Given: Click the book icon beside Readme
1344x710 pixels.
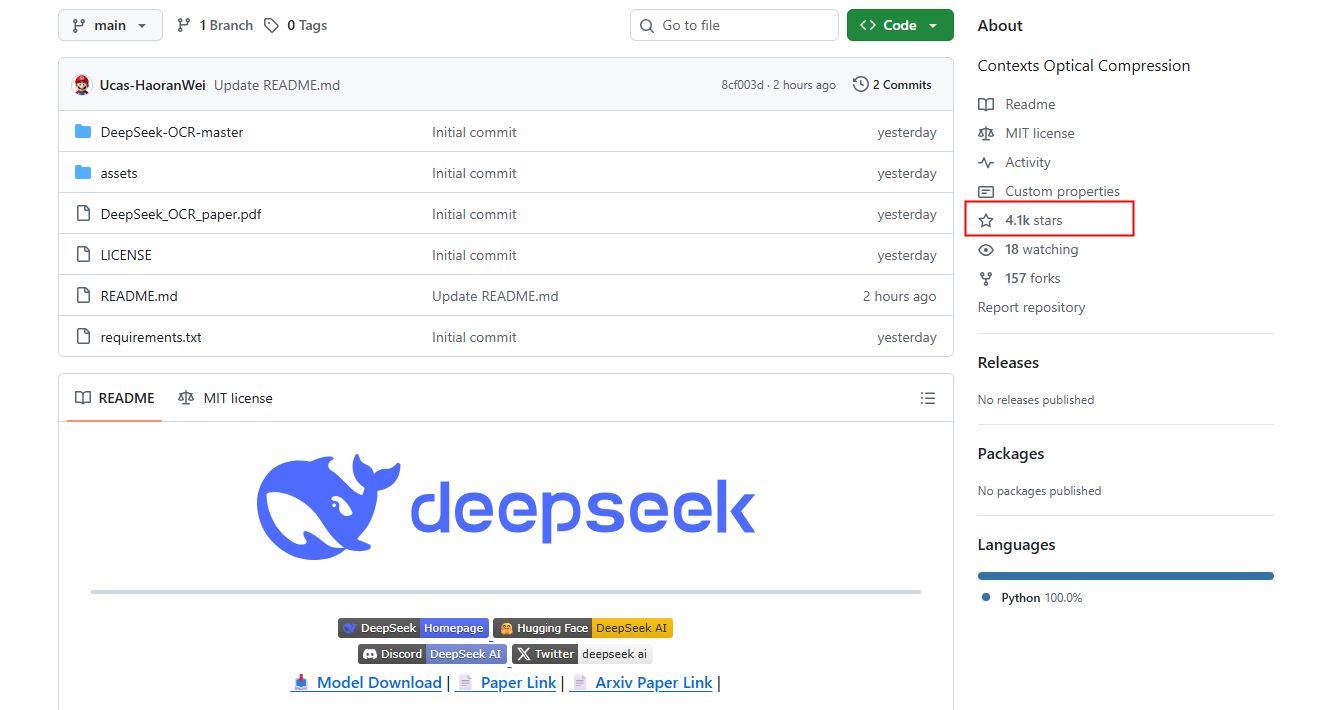Looking at the screenshot, I should pos(986,104).
